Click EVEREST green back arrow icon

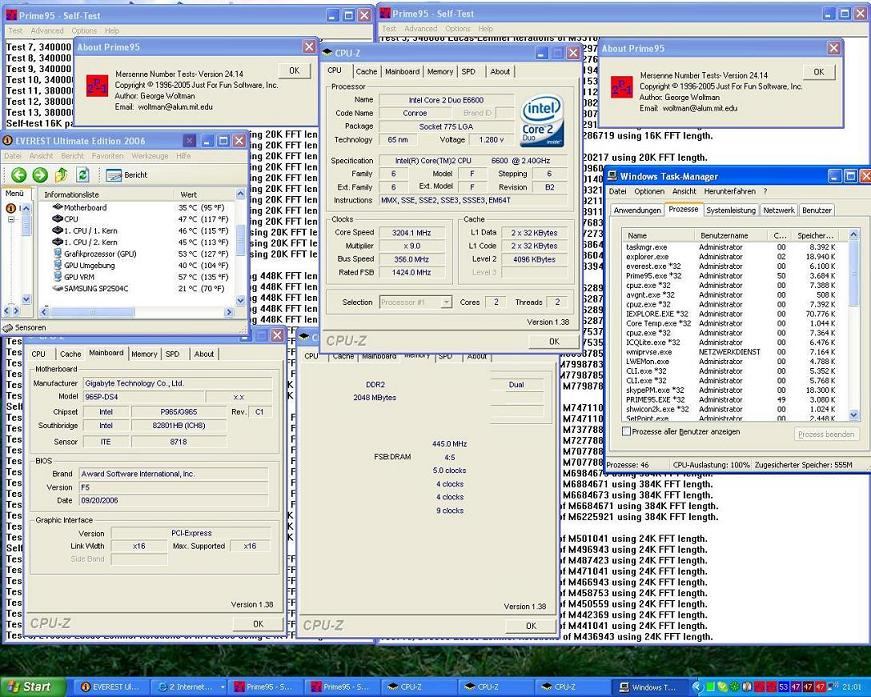[x=19, y=175]
